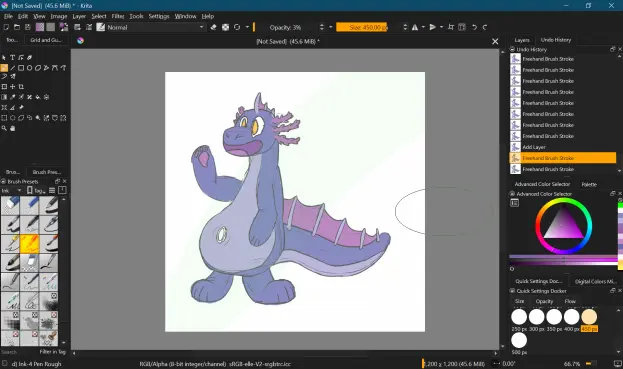This screenshot has height=369, width=623.
Task: Select the Rectangle shape tool
Action: click(x=21, y=68)
